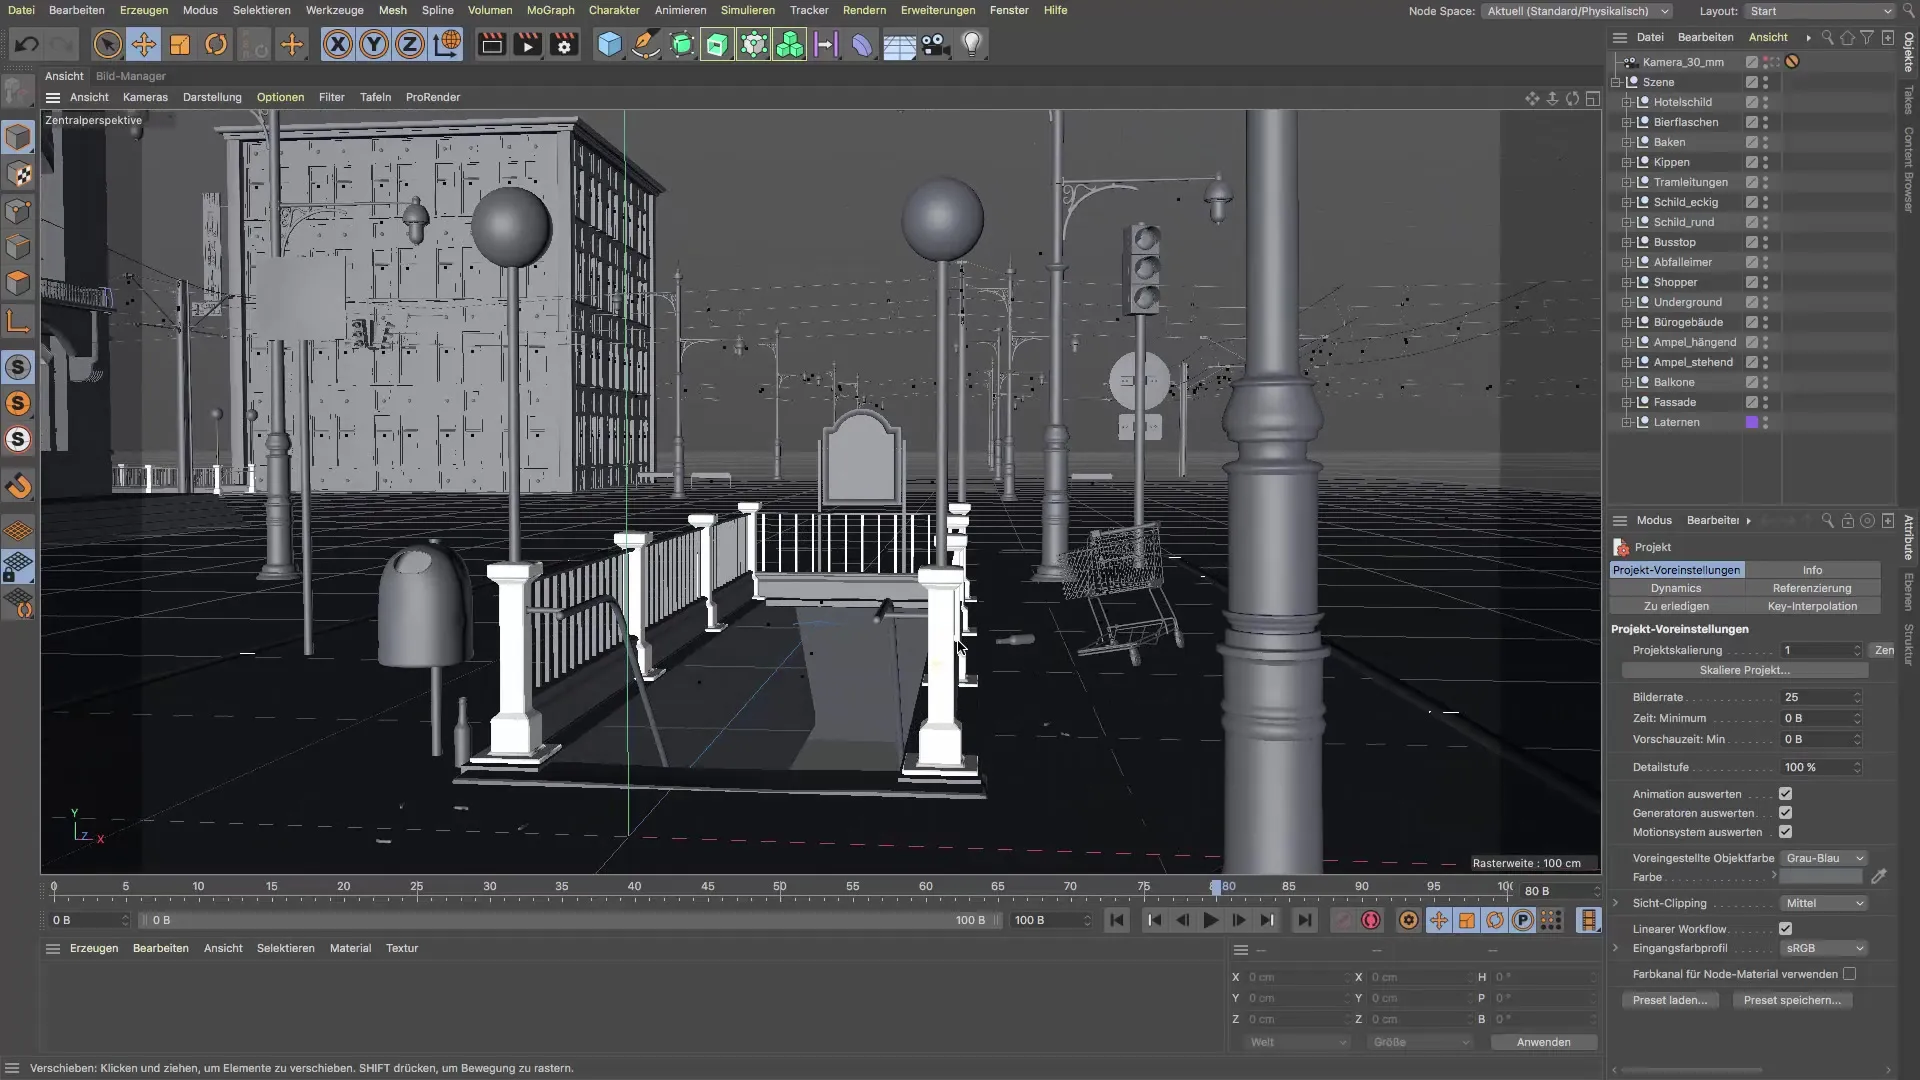1920x1080 pixels.
Task: Play the animation forwards
Action: click(x=1210, y=920)
